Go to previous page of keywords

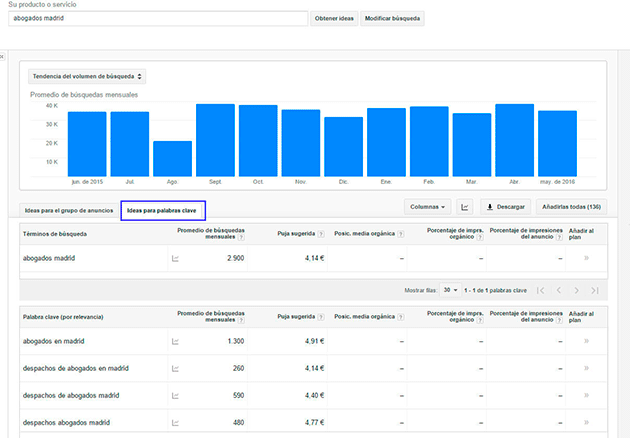point(558,290)
